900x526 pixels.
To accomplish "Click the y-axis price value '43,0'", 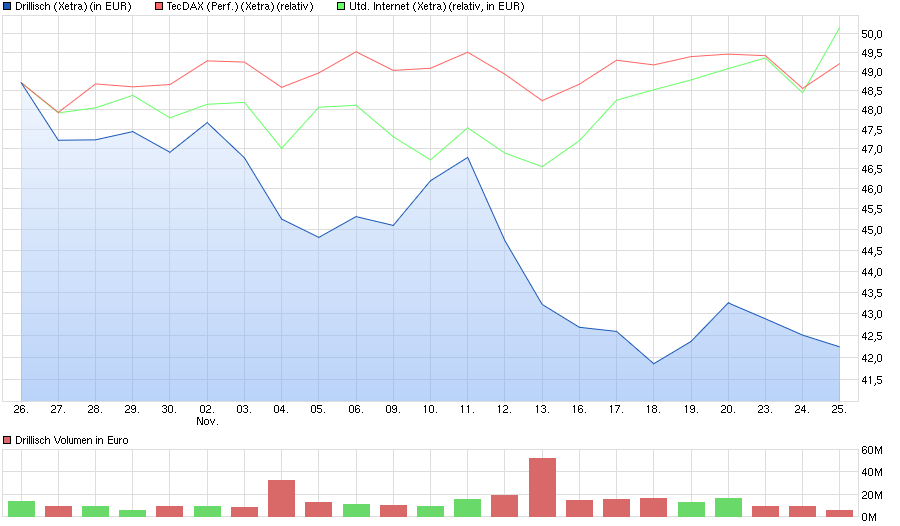I will [x=872, y=315].
